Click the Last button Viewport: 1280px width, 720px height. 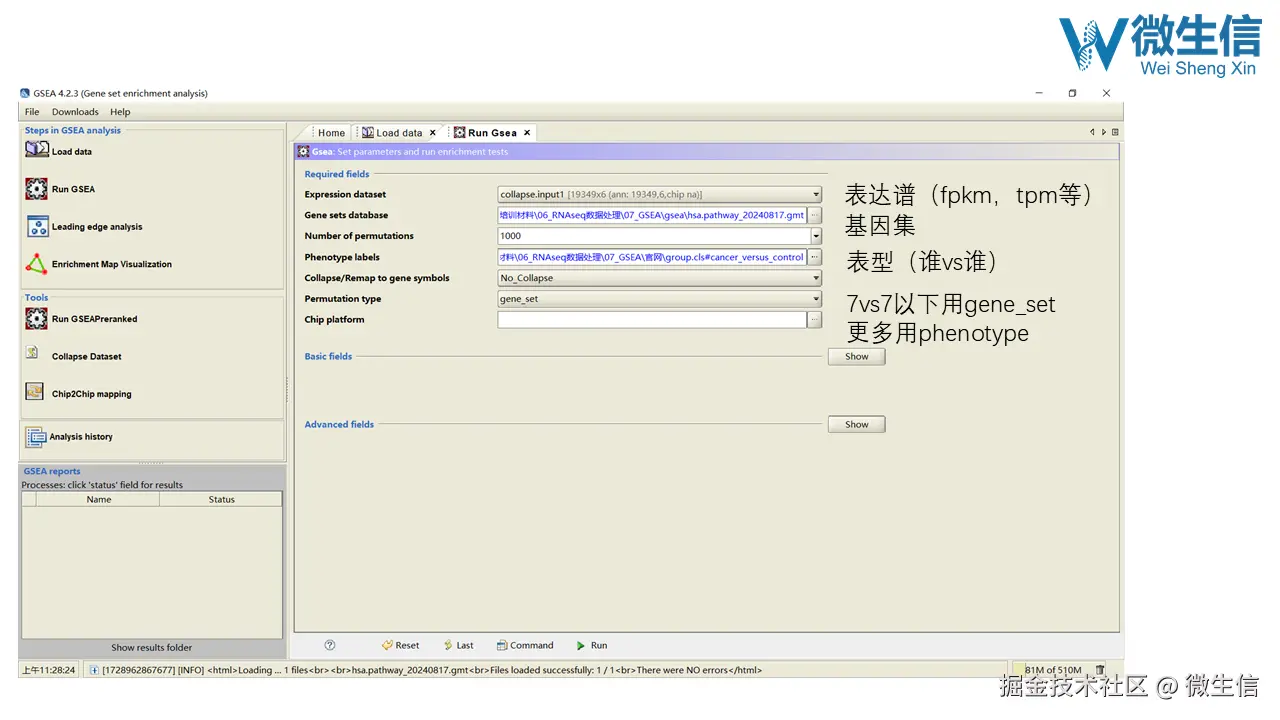[457, 645]
